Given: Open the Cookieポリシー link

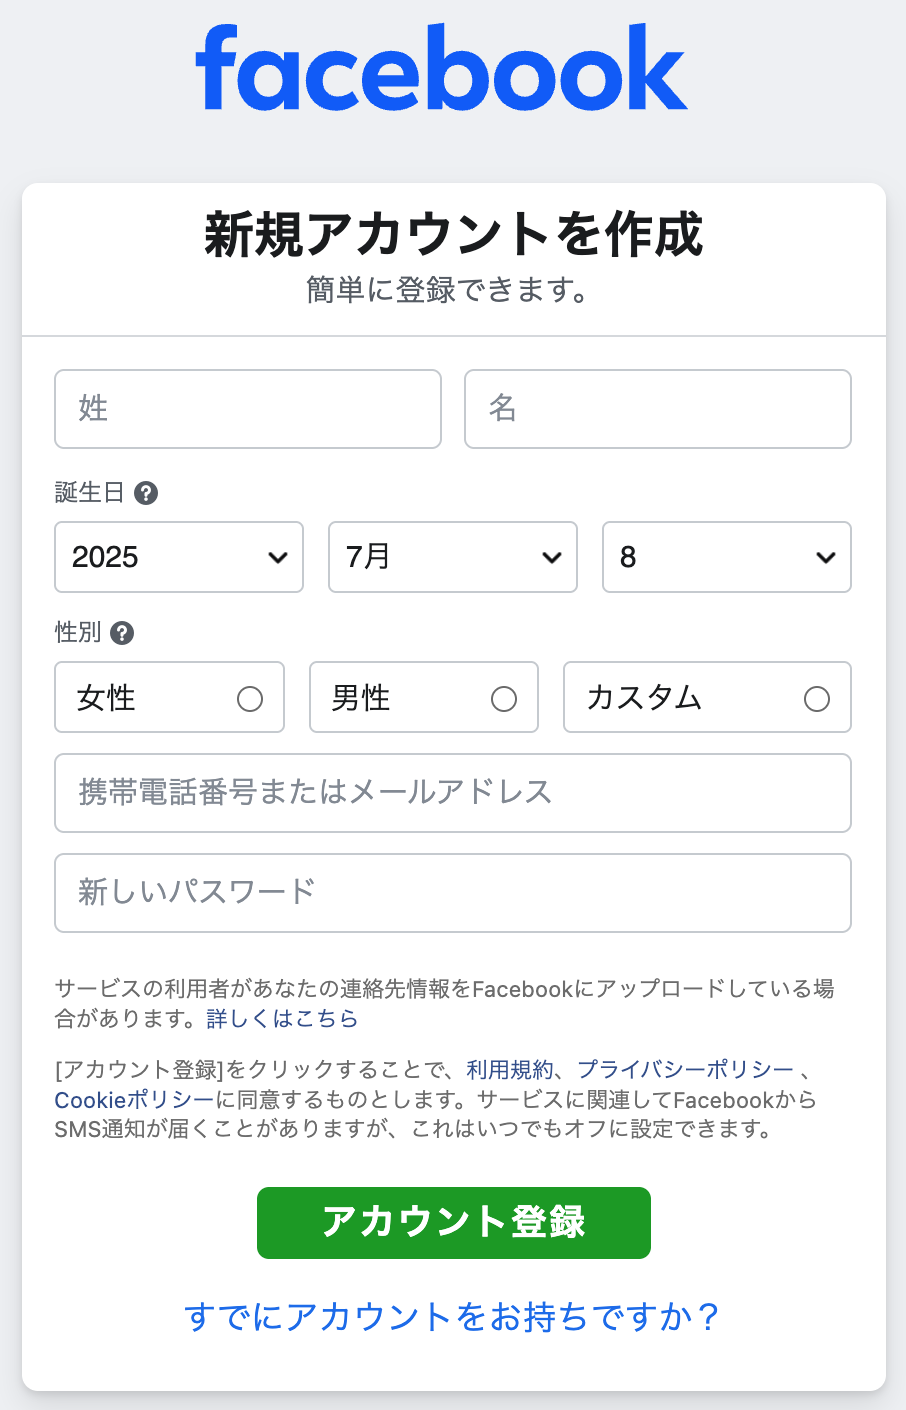Looking at the screenshot, I should click(135, 1100).
